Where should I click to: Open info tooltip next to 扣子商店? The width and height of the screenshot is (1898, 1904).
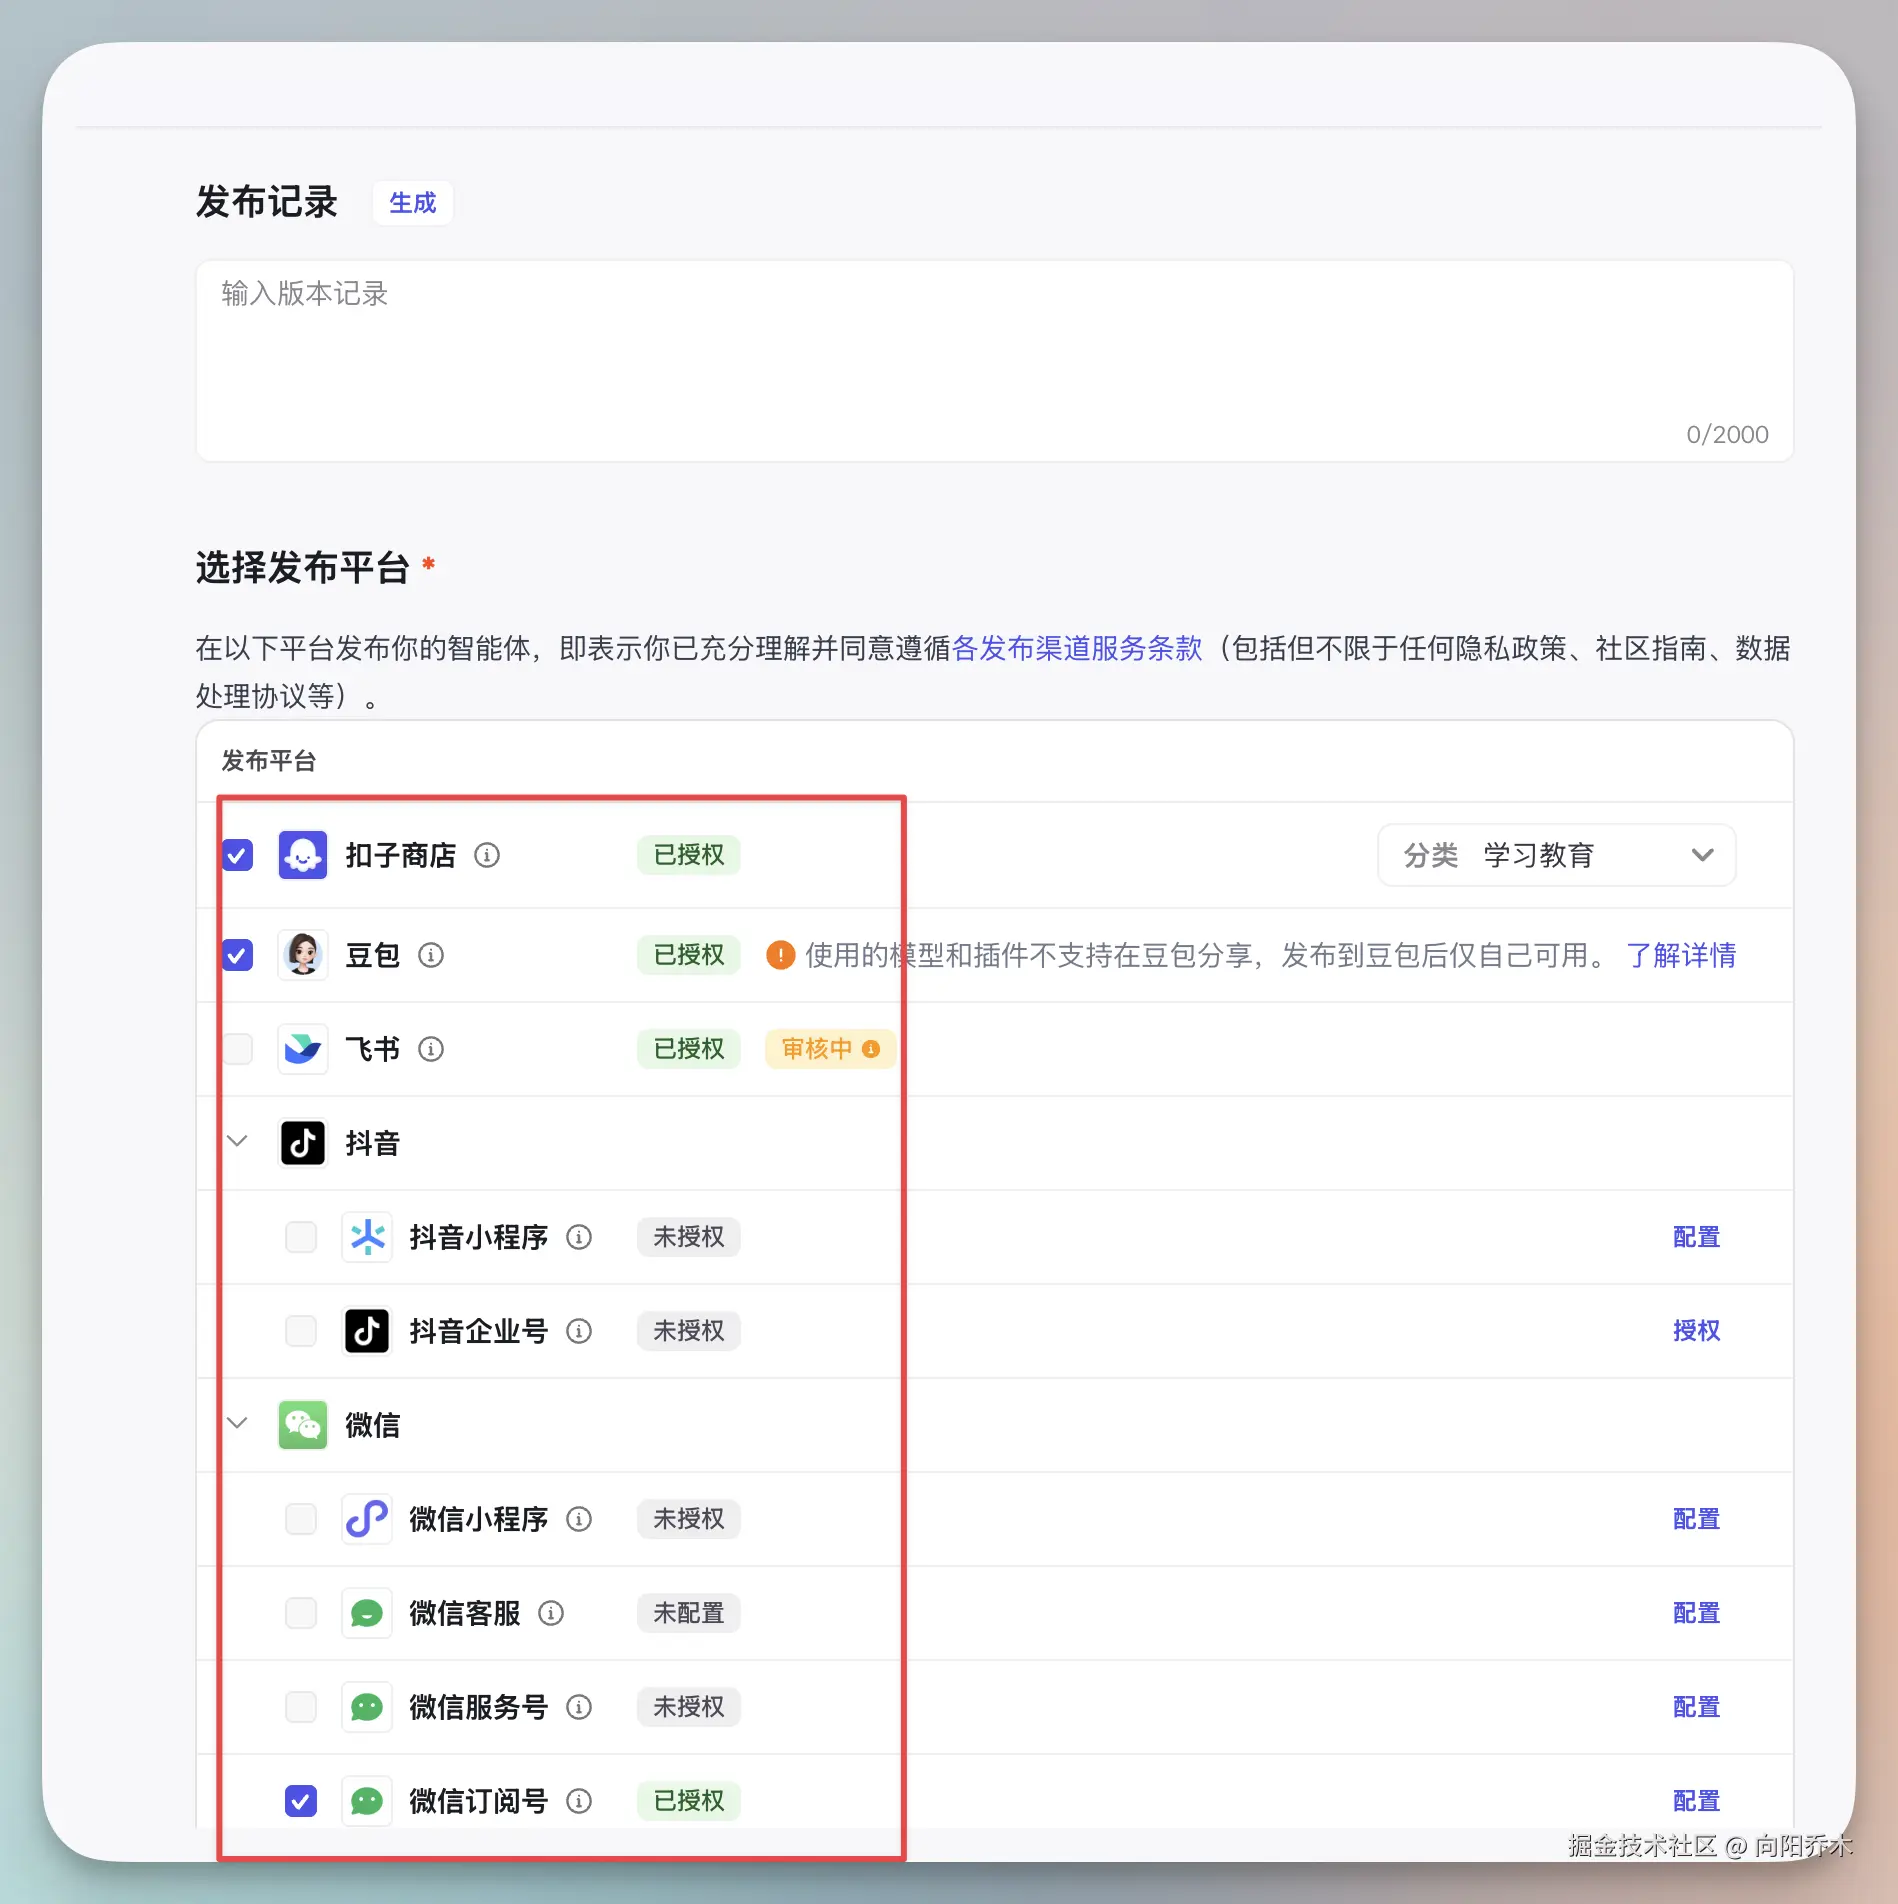coord(487,855)
